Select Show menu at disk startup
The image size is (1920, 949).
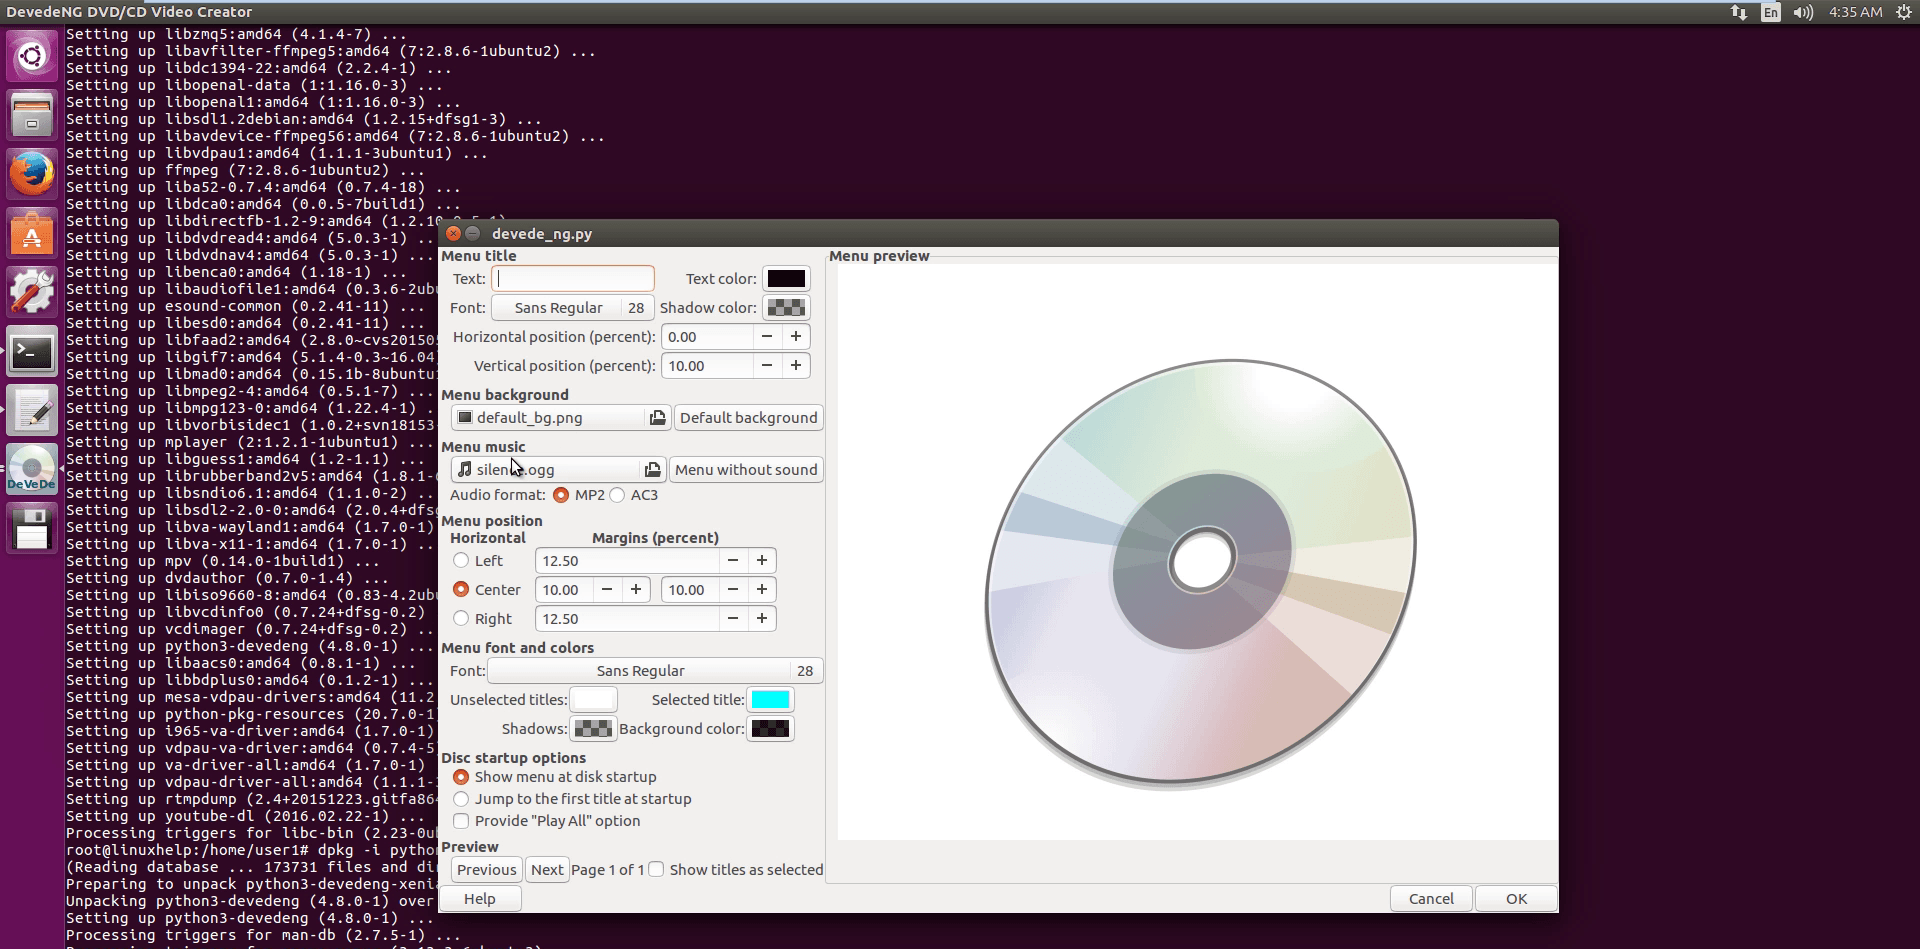[461, 777]
